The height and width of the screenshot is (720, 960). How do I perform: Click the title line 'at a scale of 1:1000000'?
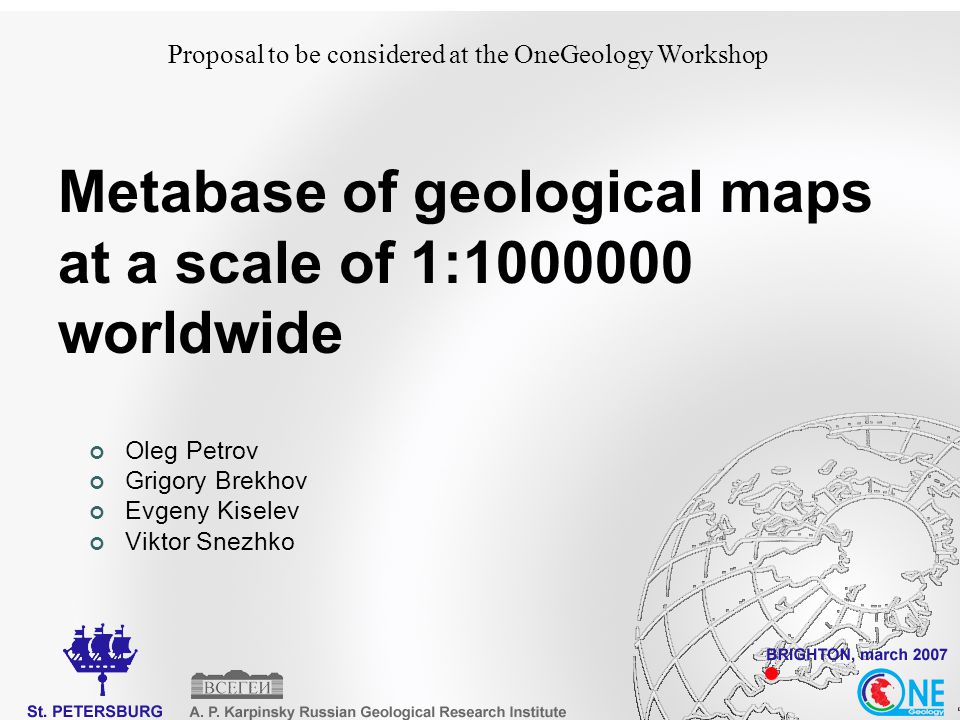[375, 263]
